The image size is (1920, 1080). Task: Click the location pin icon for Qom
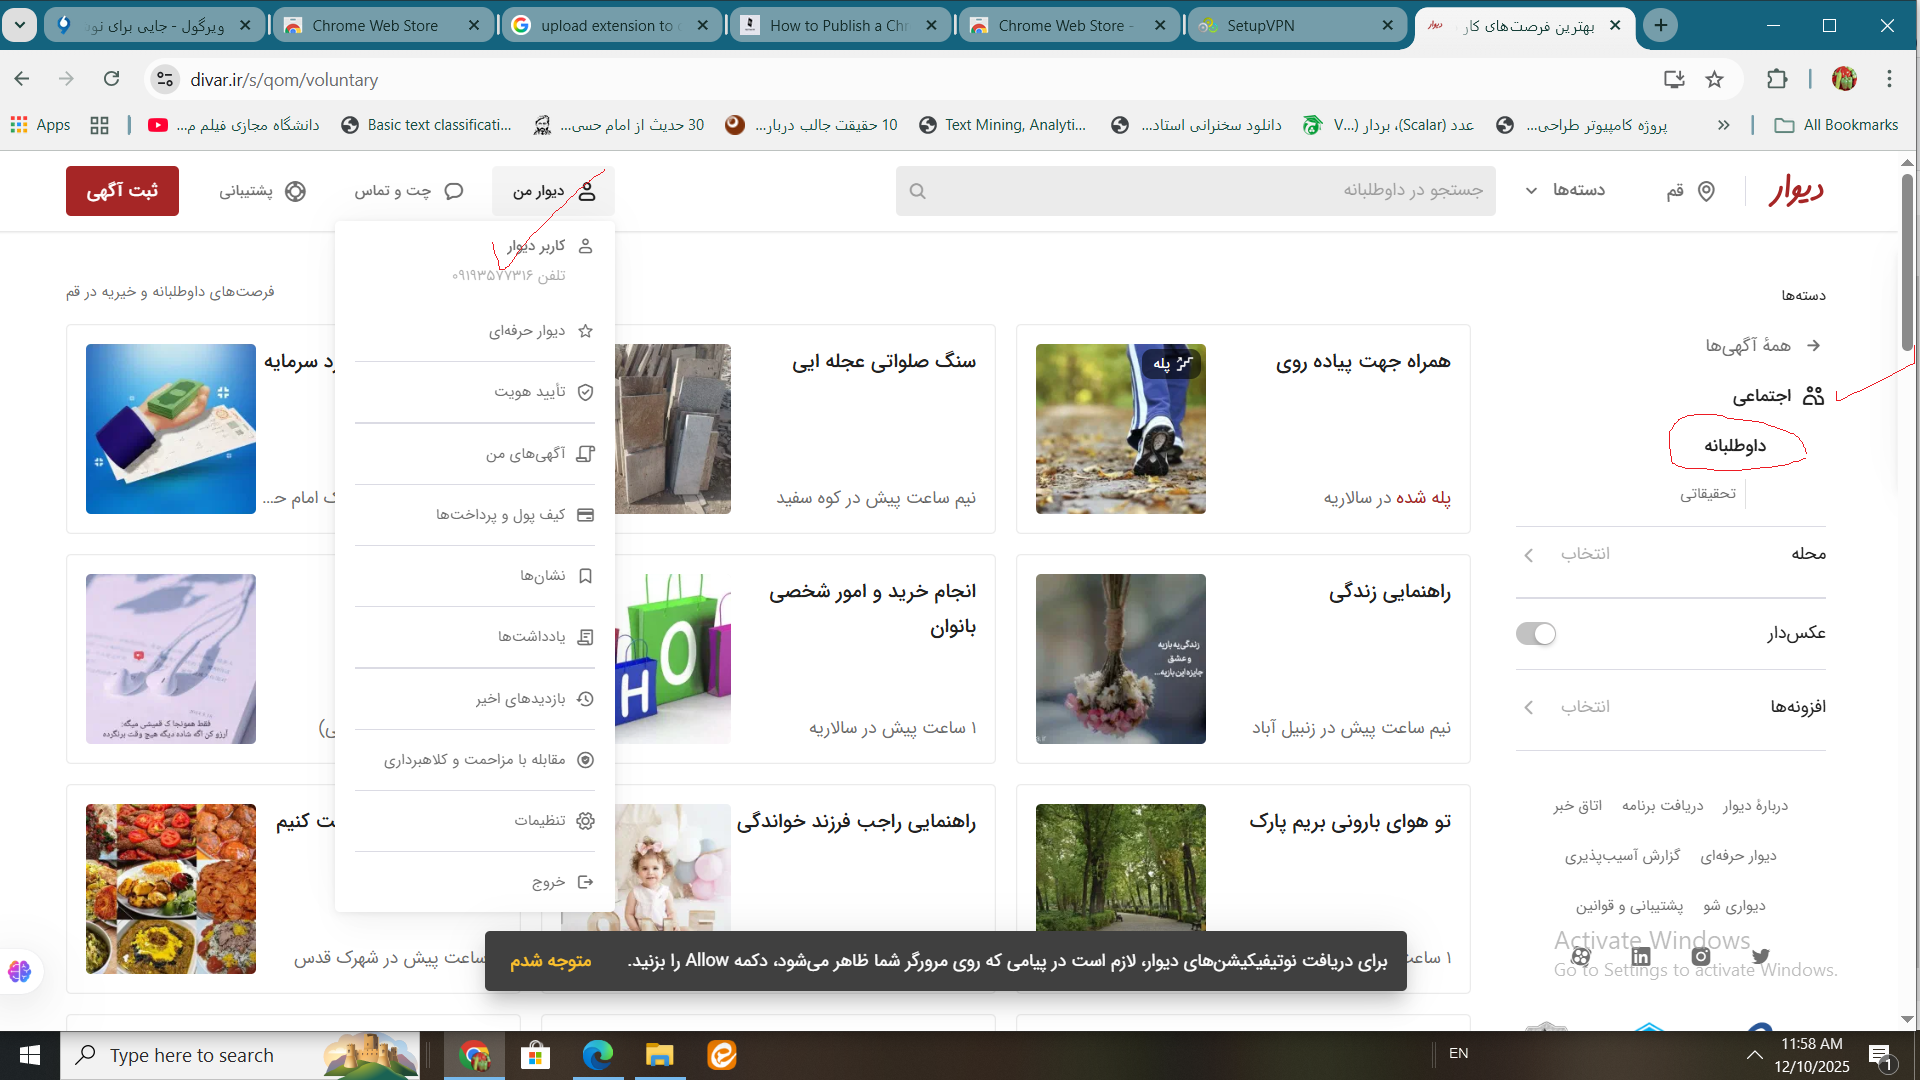click(x=1706, y=191)
